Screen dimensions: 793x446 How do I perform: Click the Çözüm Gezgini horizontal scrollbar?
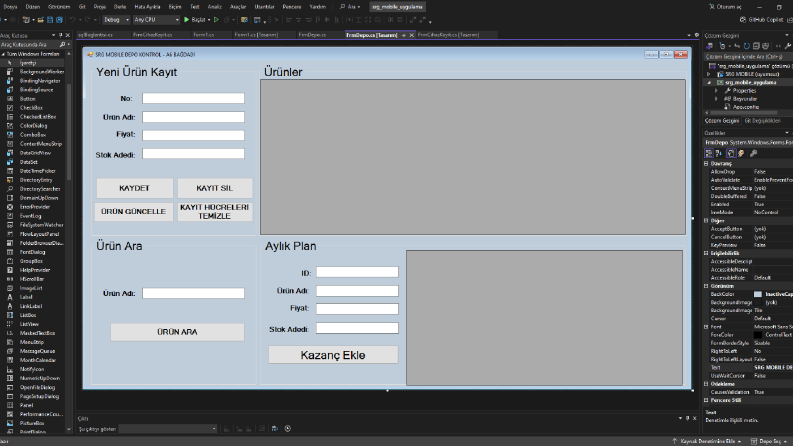click(743, 113)
